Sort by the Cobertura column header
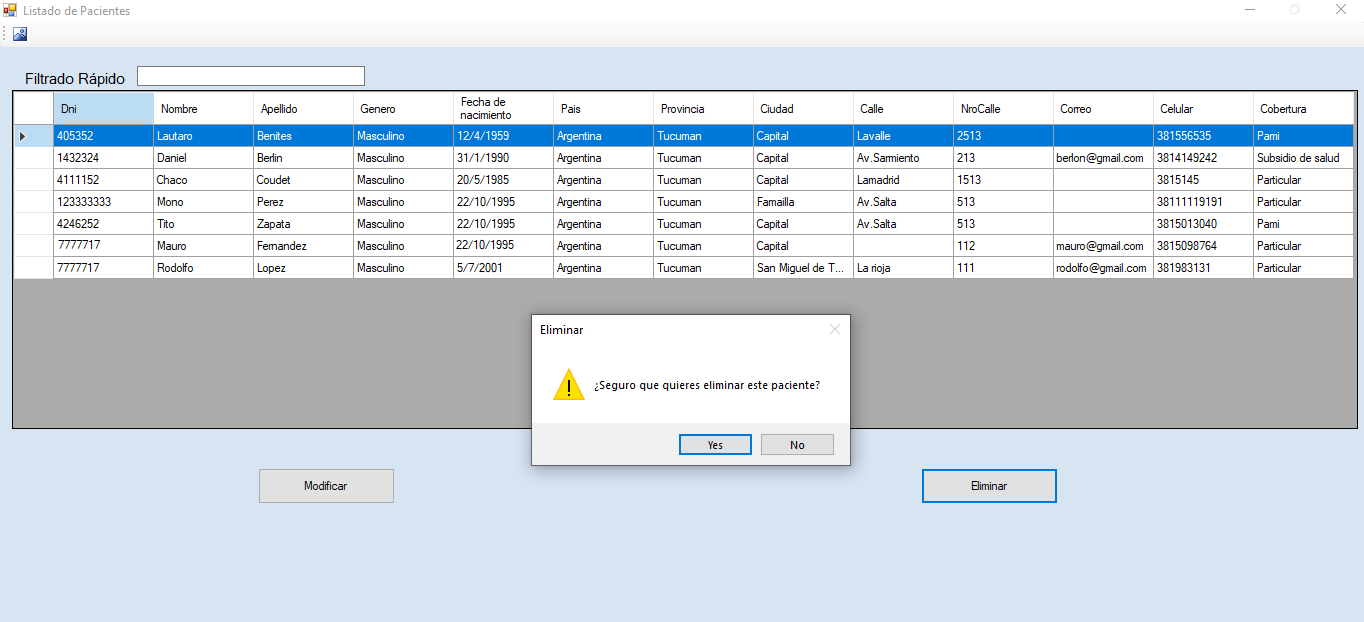Viewport: 1364px width, 622px height. click(1303, 109)
